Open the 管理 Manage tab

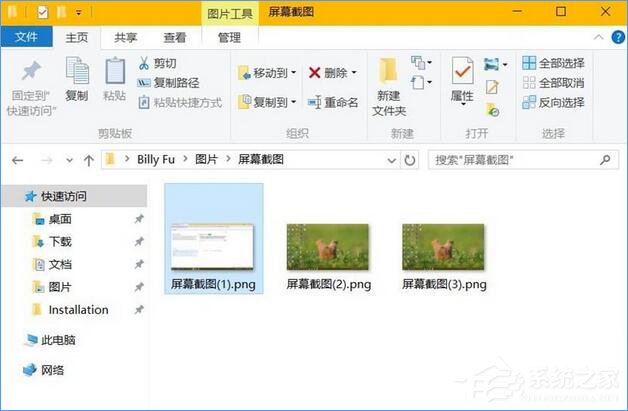click(229, 38)
